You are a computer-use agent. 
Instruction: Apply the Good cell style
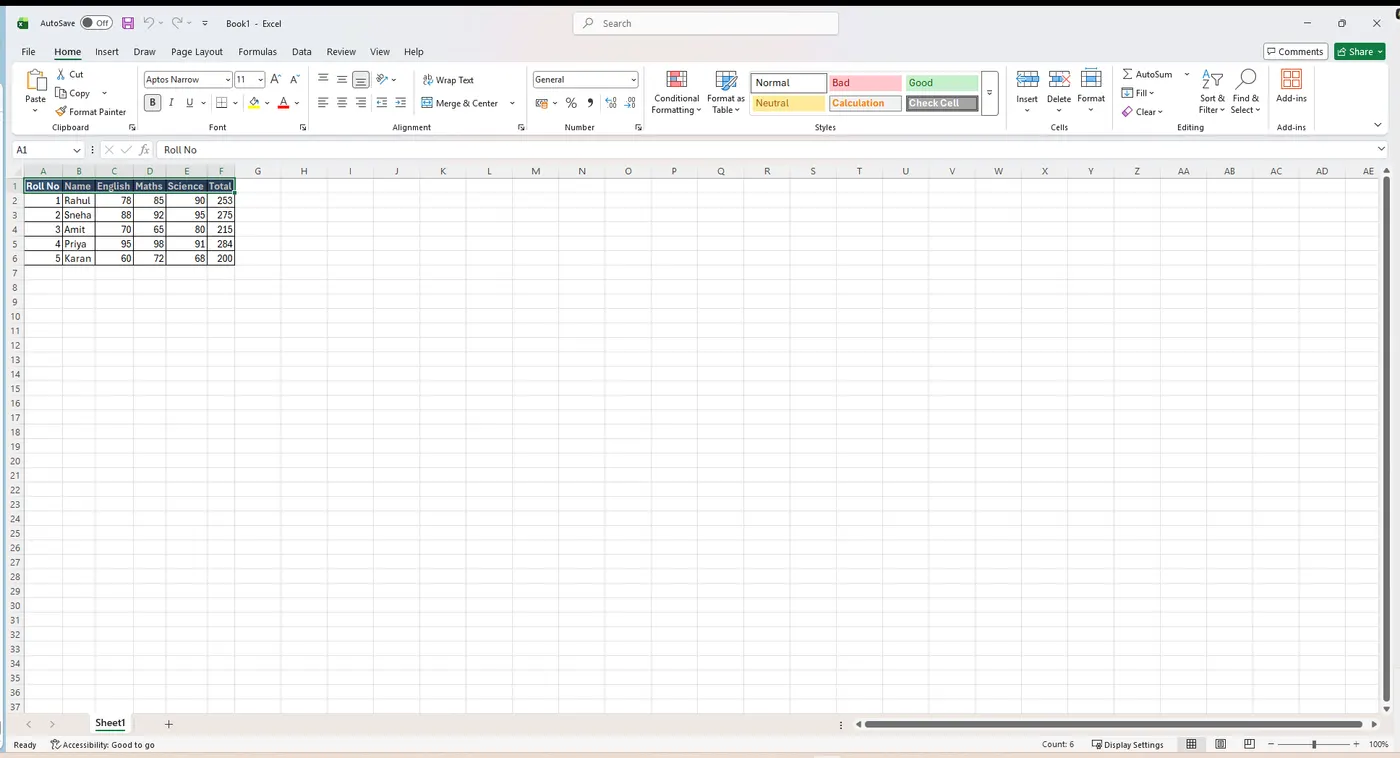pyautogui.click(x=942, y=83)
